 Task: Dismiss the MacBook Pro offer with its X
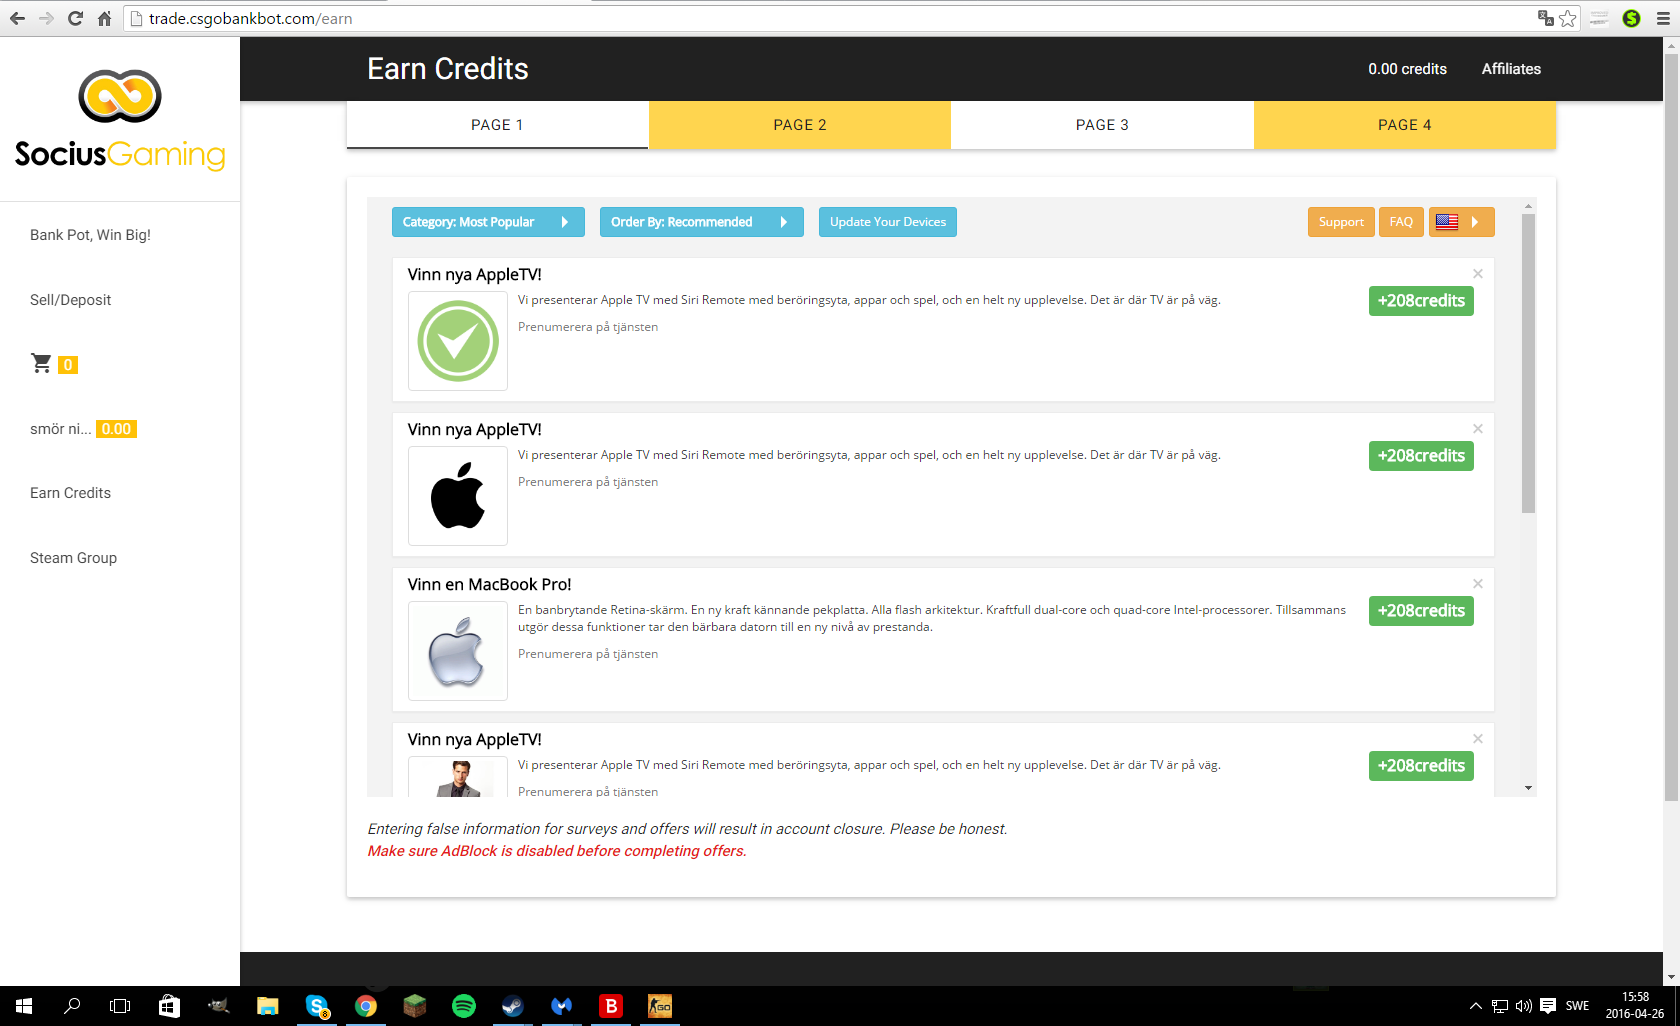pyautogui.click(x=1478, y=584)
